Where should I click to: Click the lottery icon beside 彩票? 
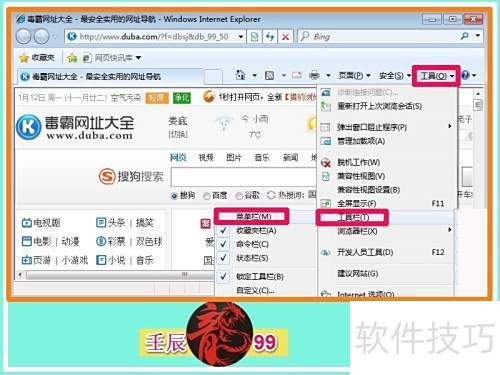tap(101, 241)
